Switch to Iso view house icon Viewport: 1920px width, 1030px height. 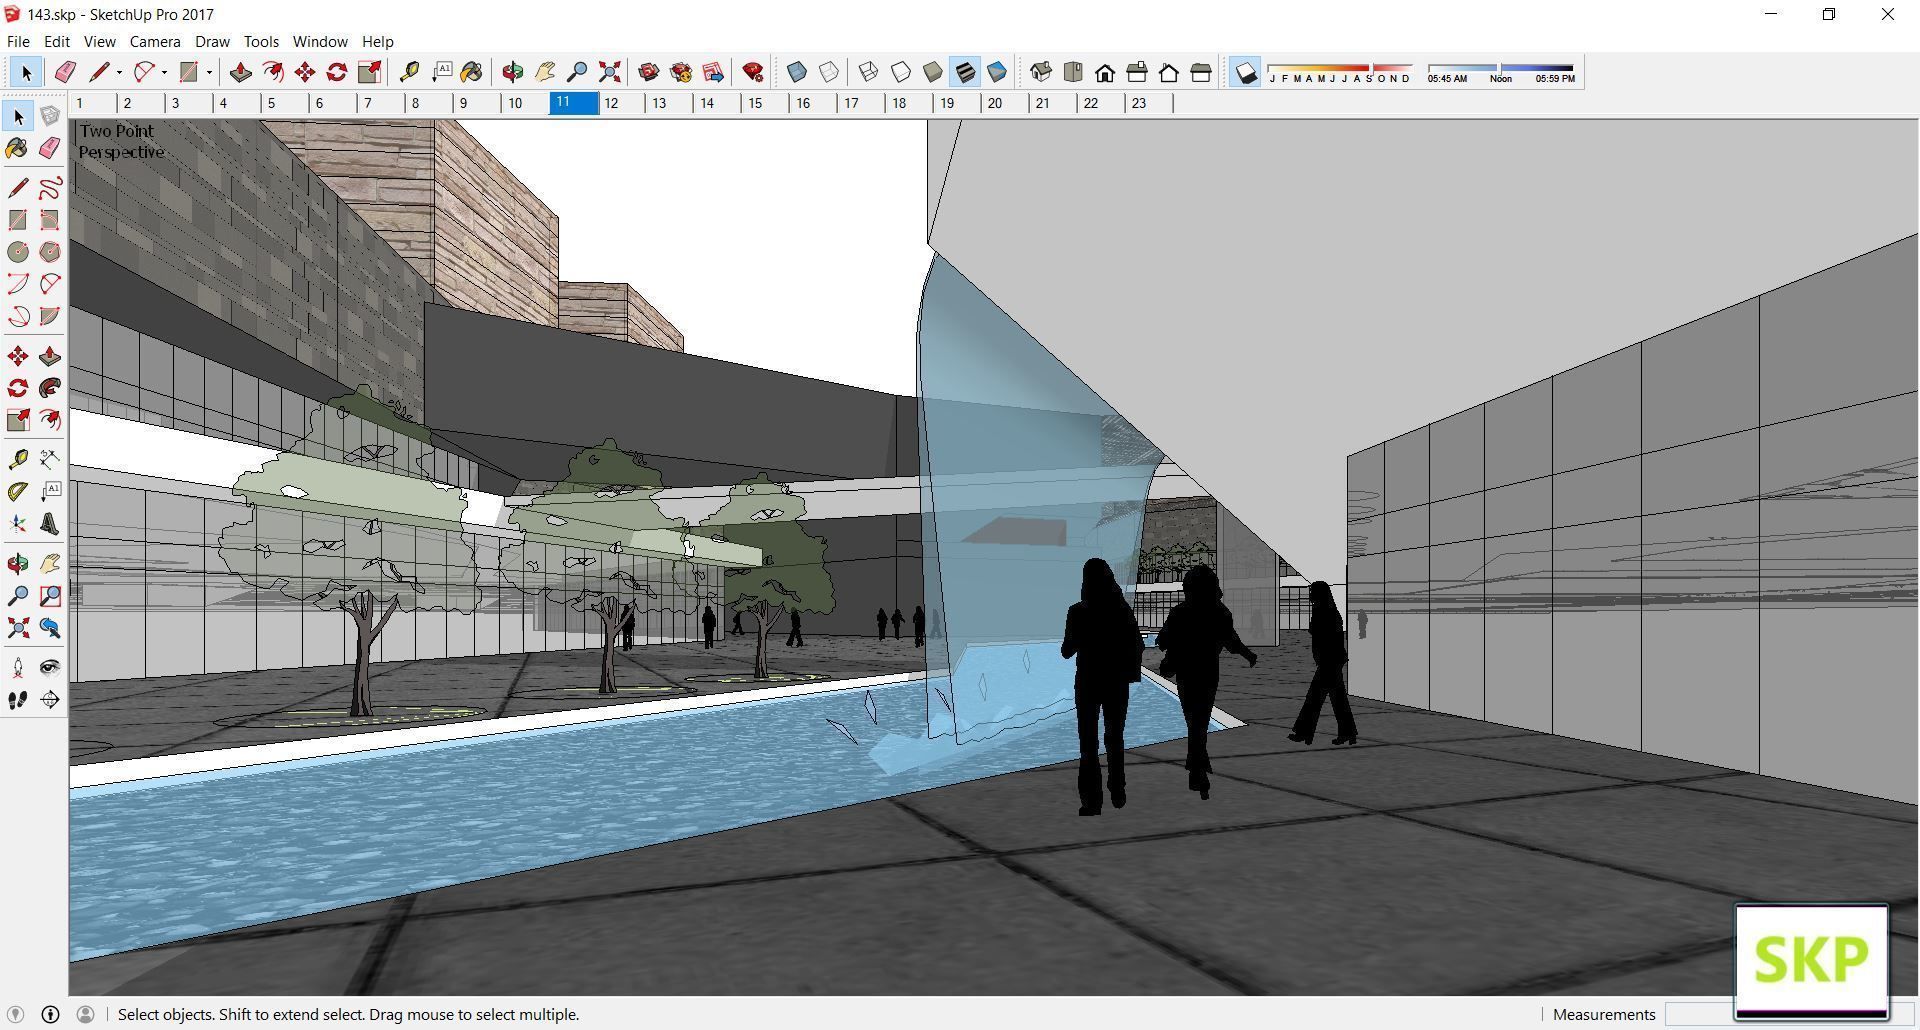tap(1041, 72)
